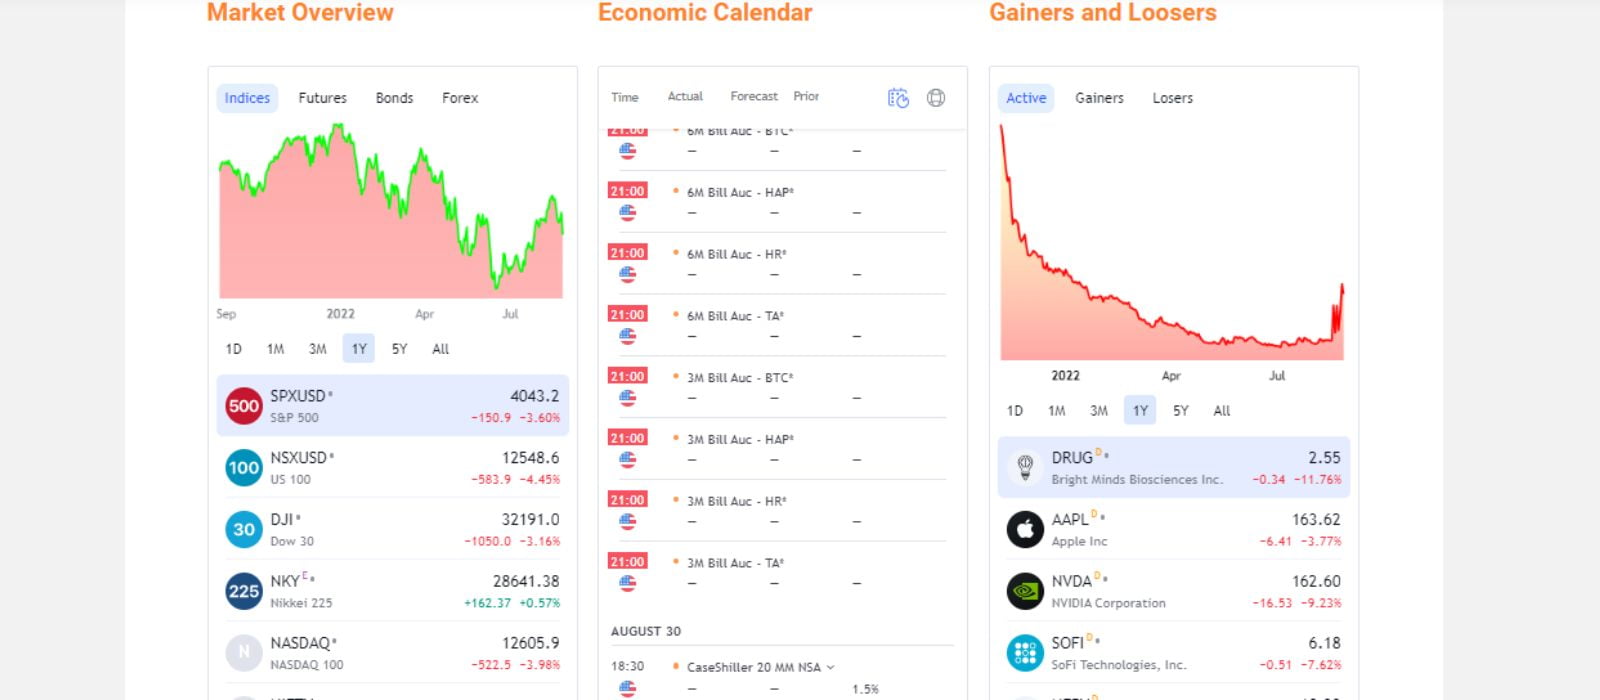This screenshot has height=700, width=1600.
Task: Click the NVIDIA Corporation logo icon
Action: tap(1024, 591)
